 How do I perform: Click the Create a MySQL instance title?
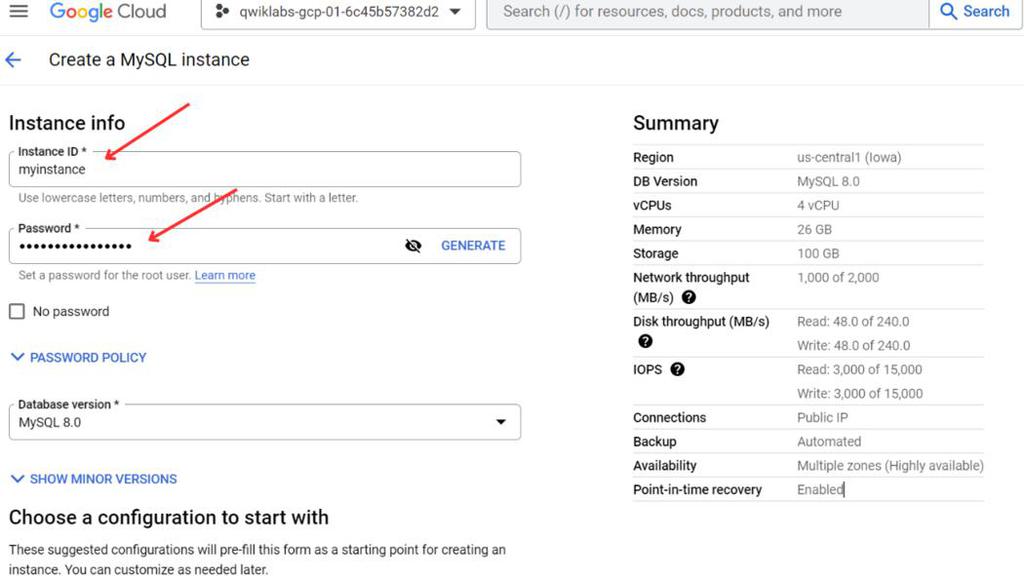click(x=149, y=60)
